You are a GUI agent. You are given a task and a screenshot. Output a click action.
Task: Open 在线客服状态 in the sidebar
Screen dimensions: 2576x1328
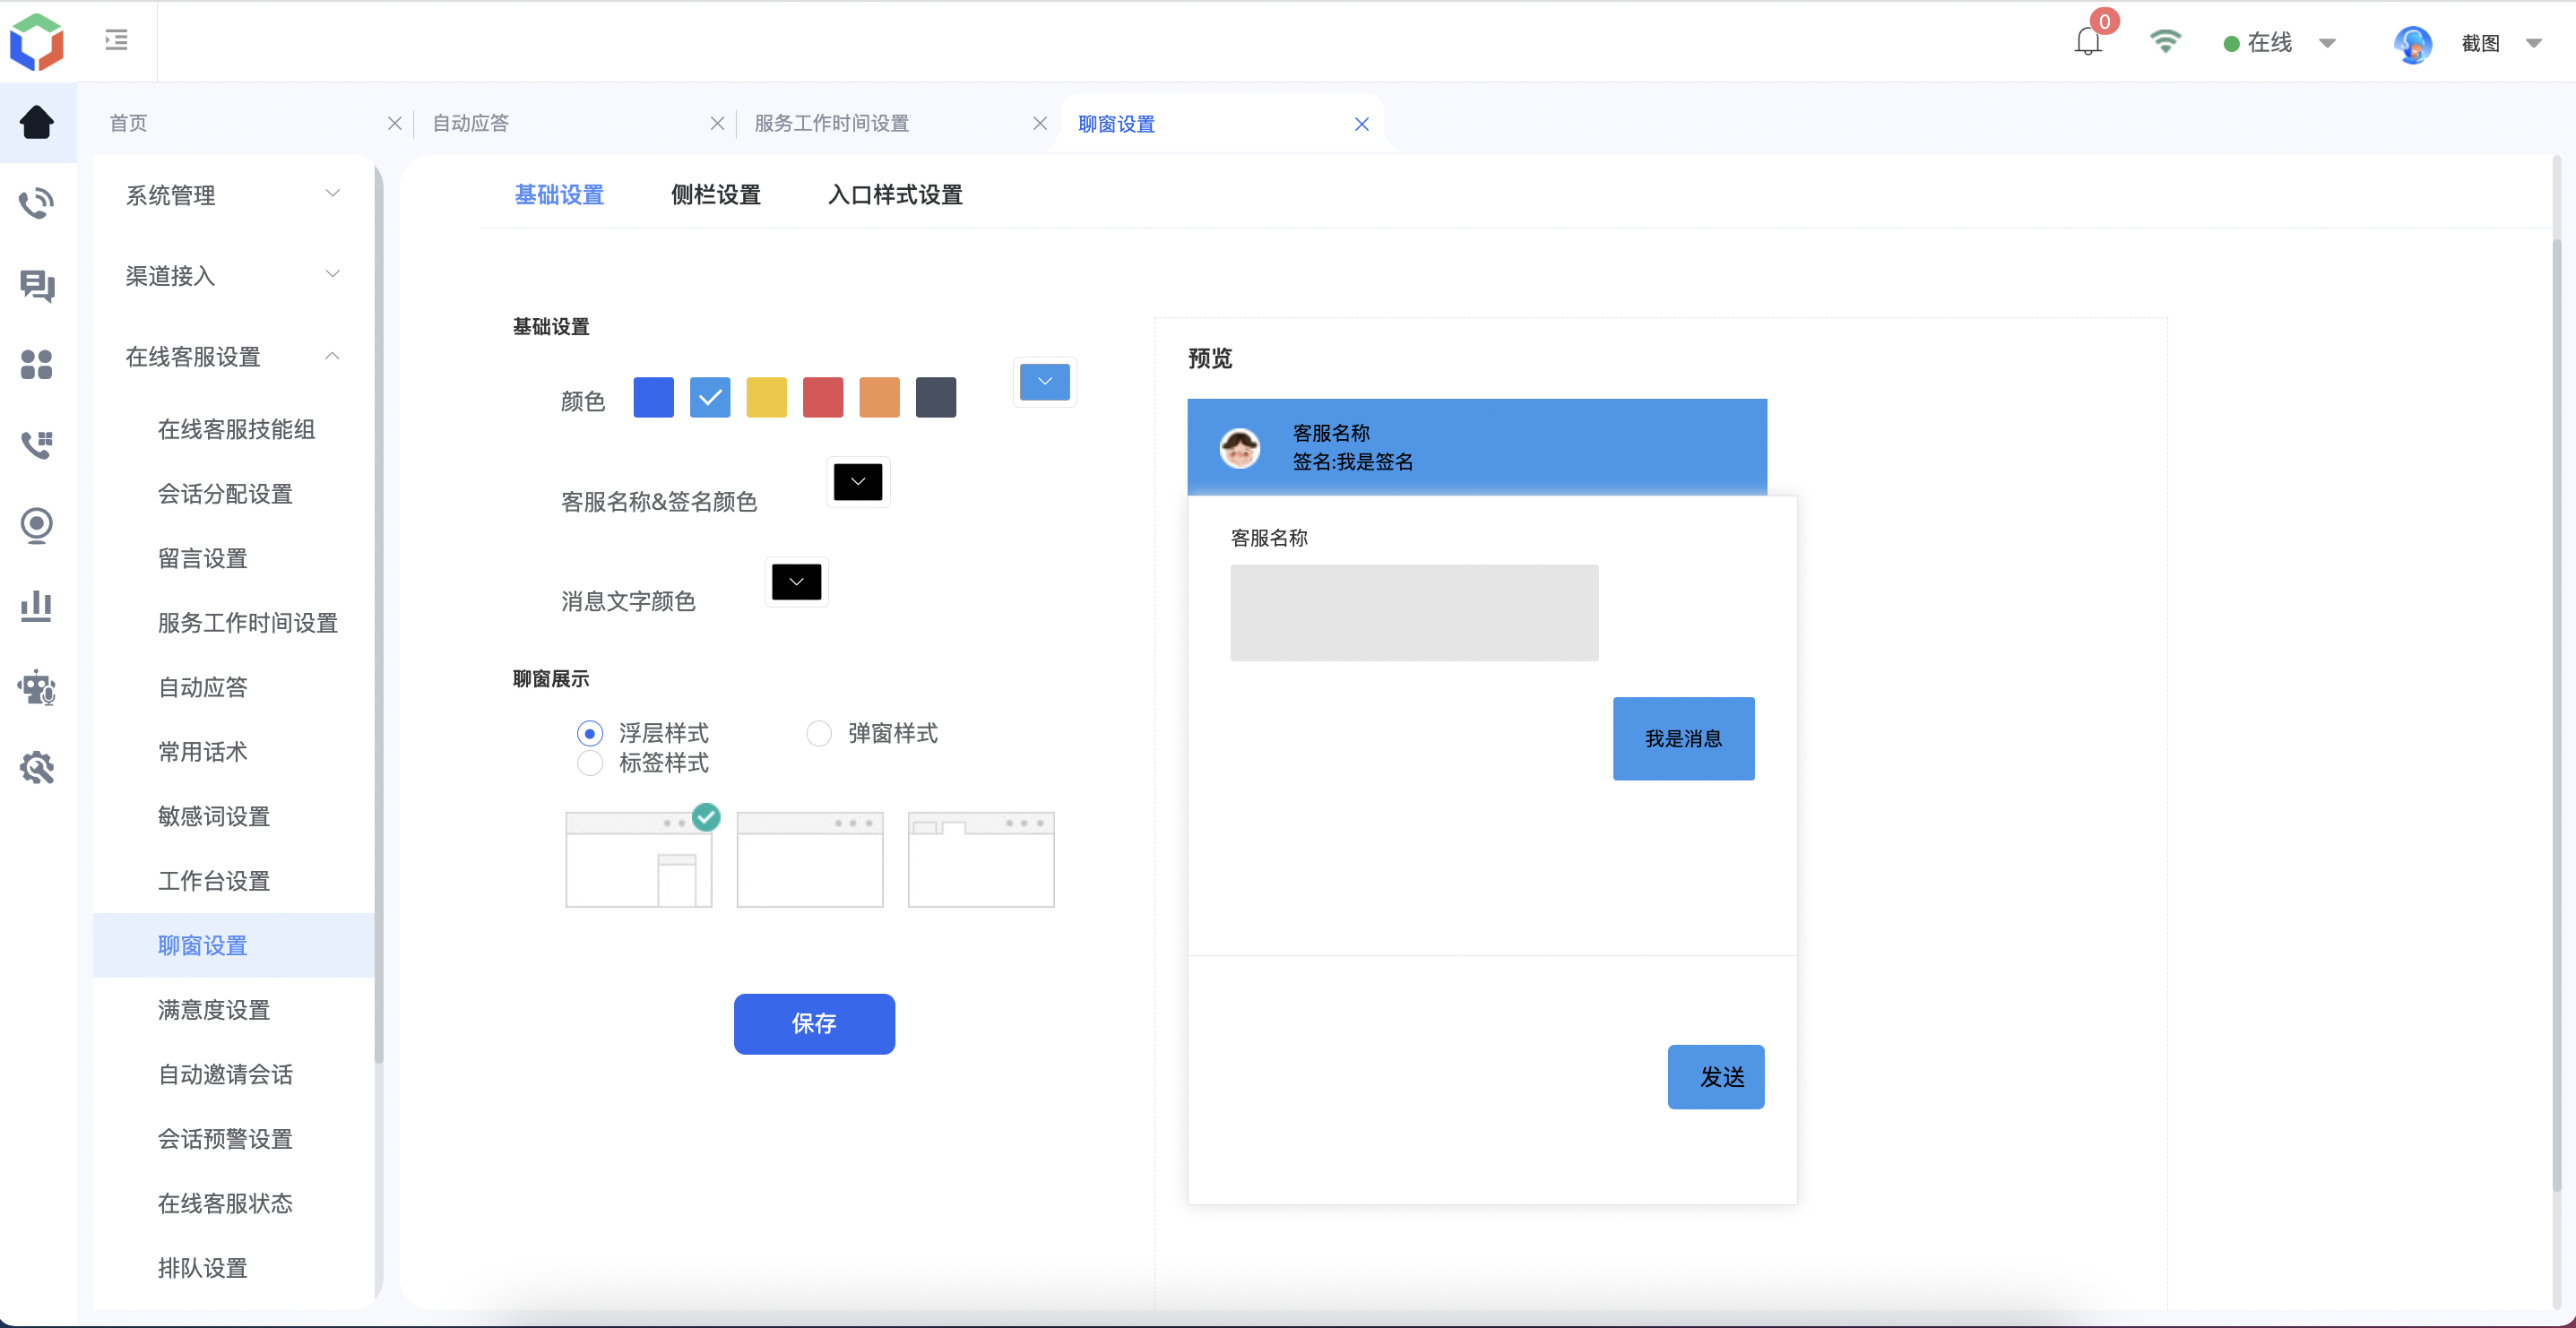[x=225, y=1203]
